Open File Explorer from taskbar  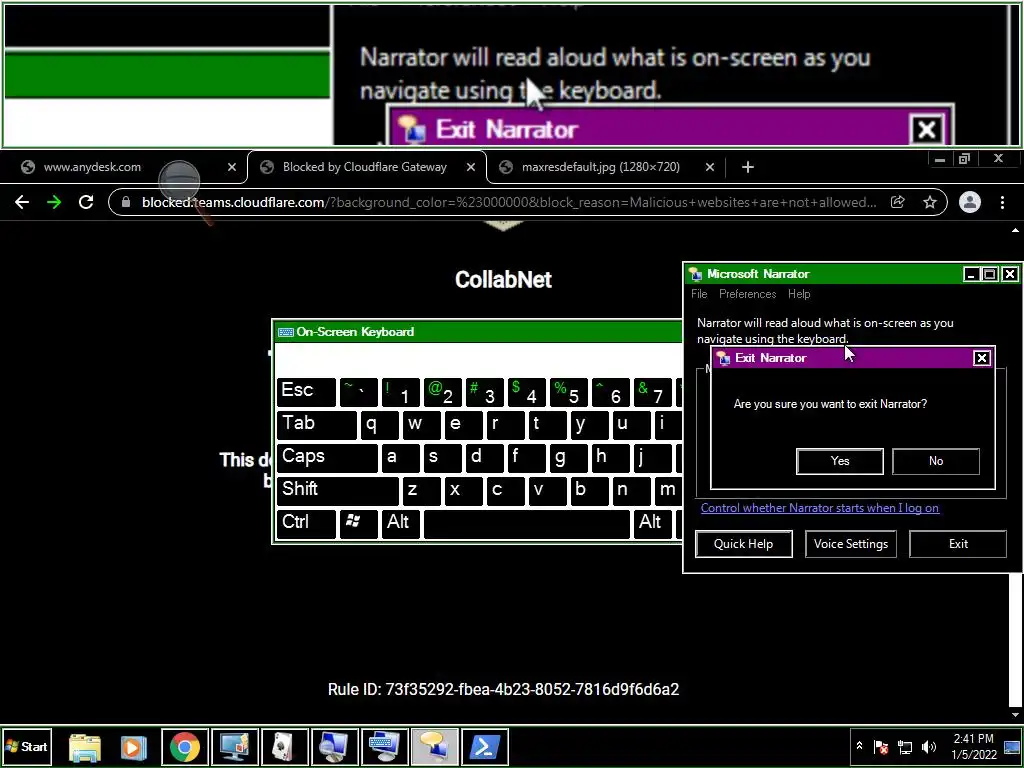pyautogui.click(x=85, y=746)
